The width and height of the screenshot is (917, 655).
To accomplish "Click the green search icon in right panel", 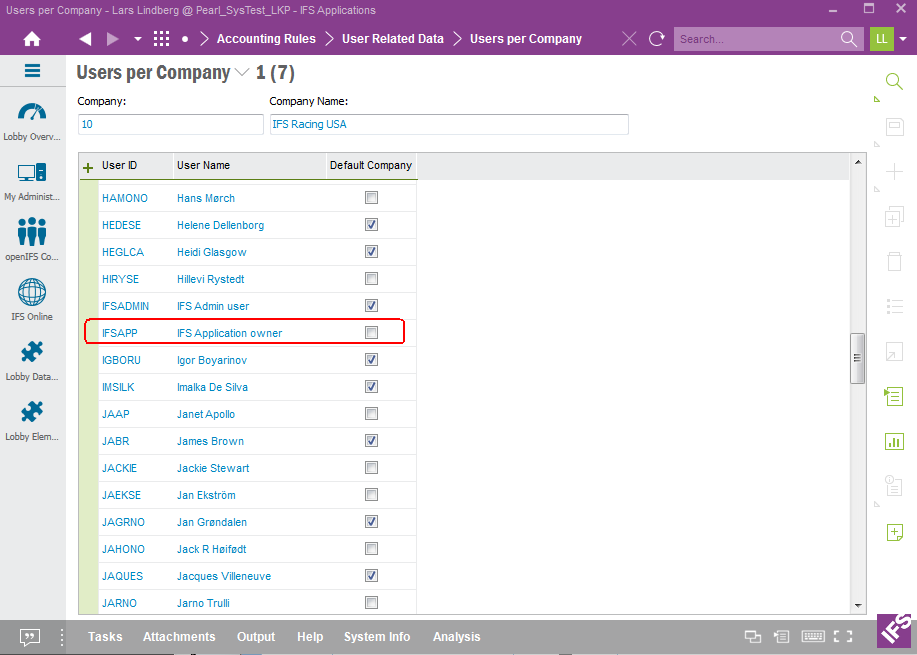I will click(894, 81).
